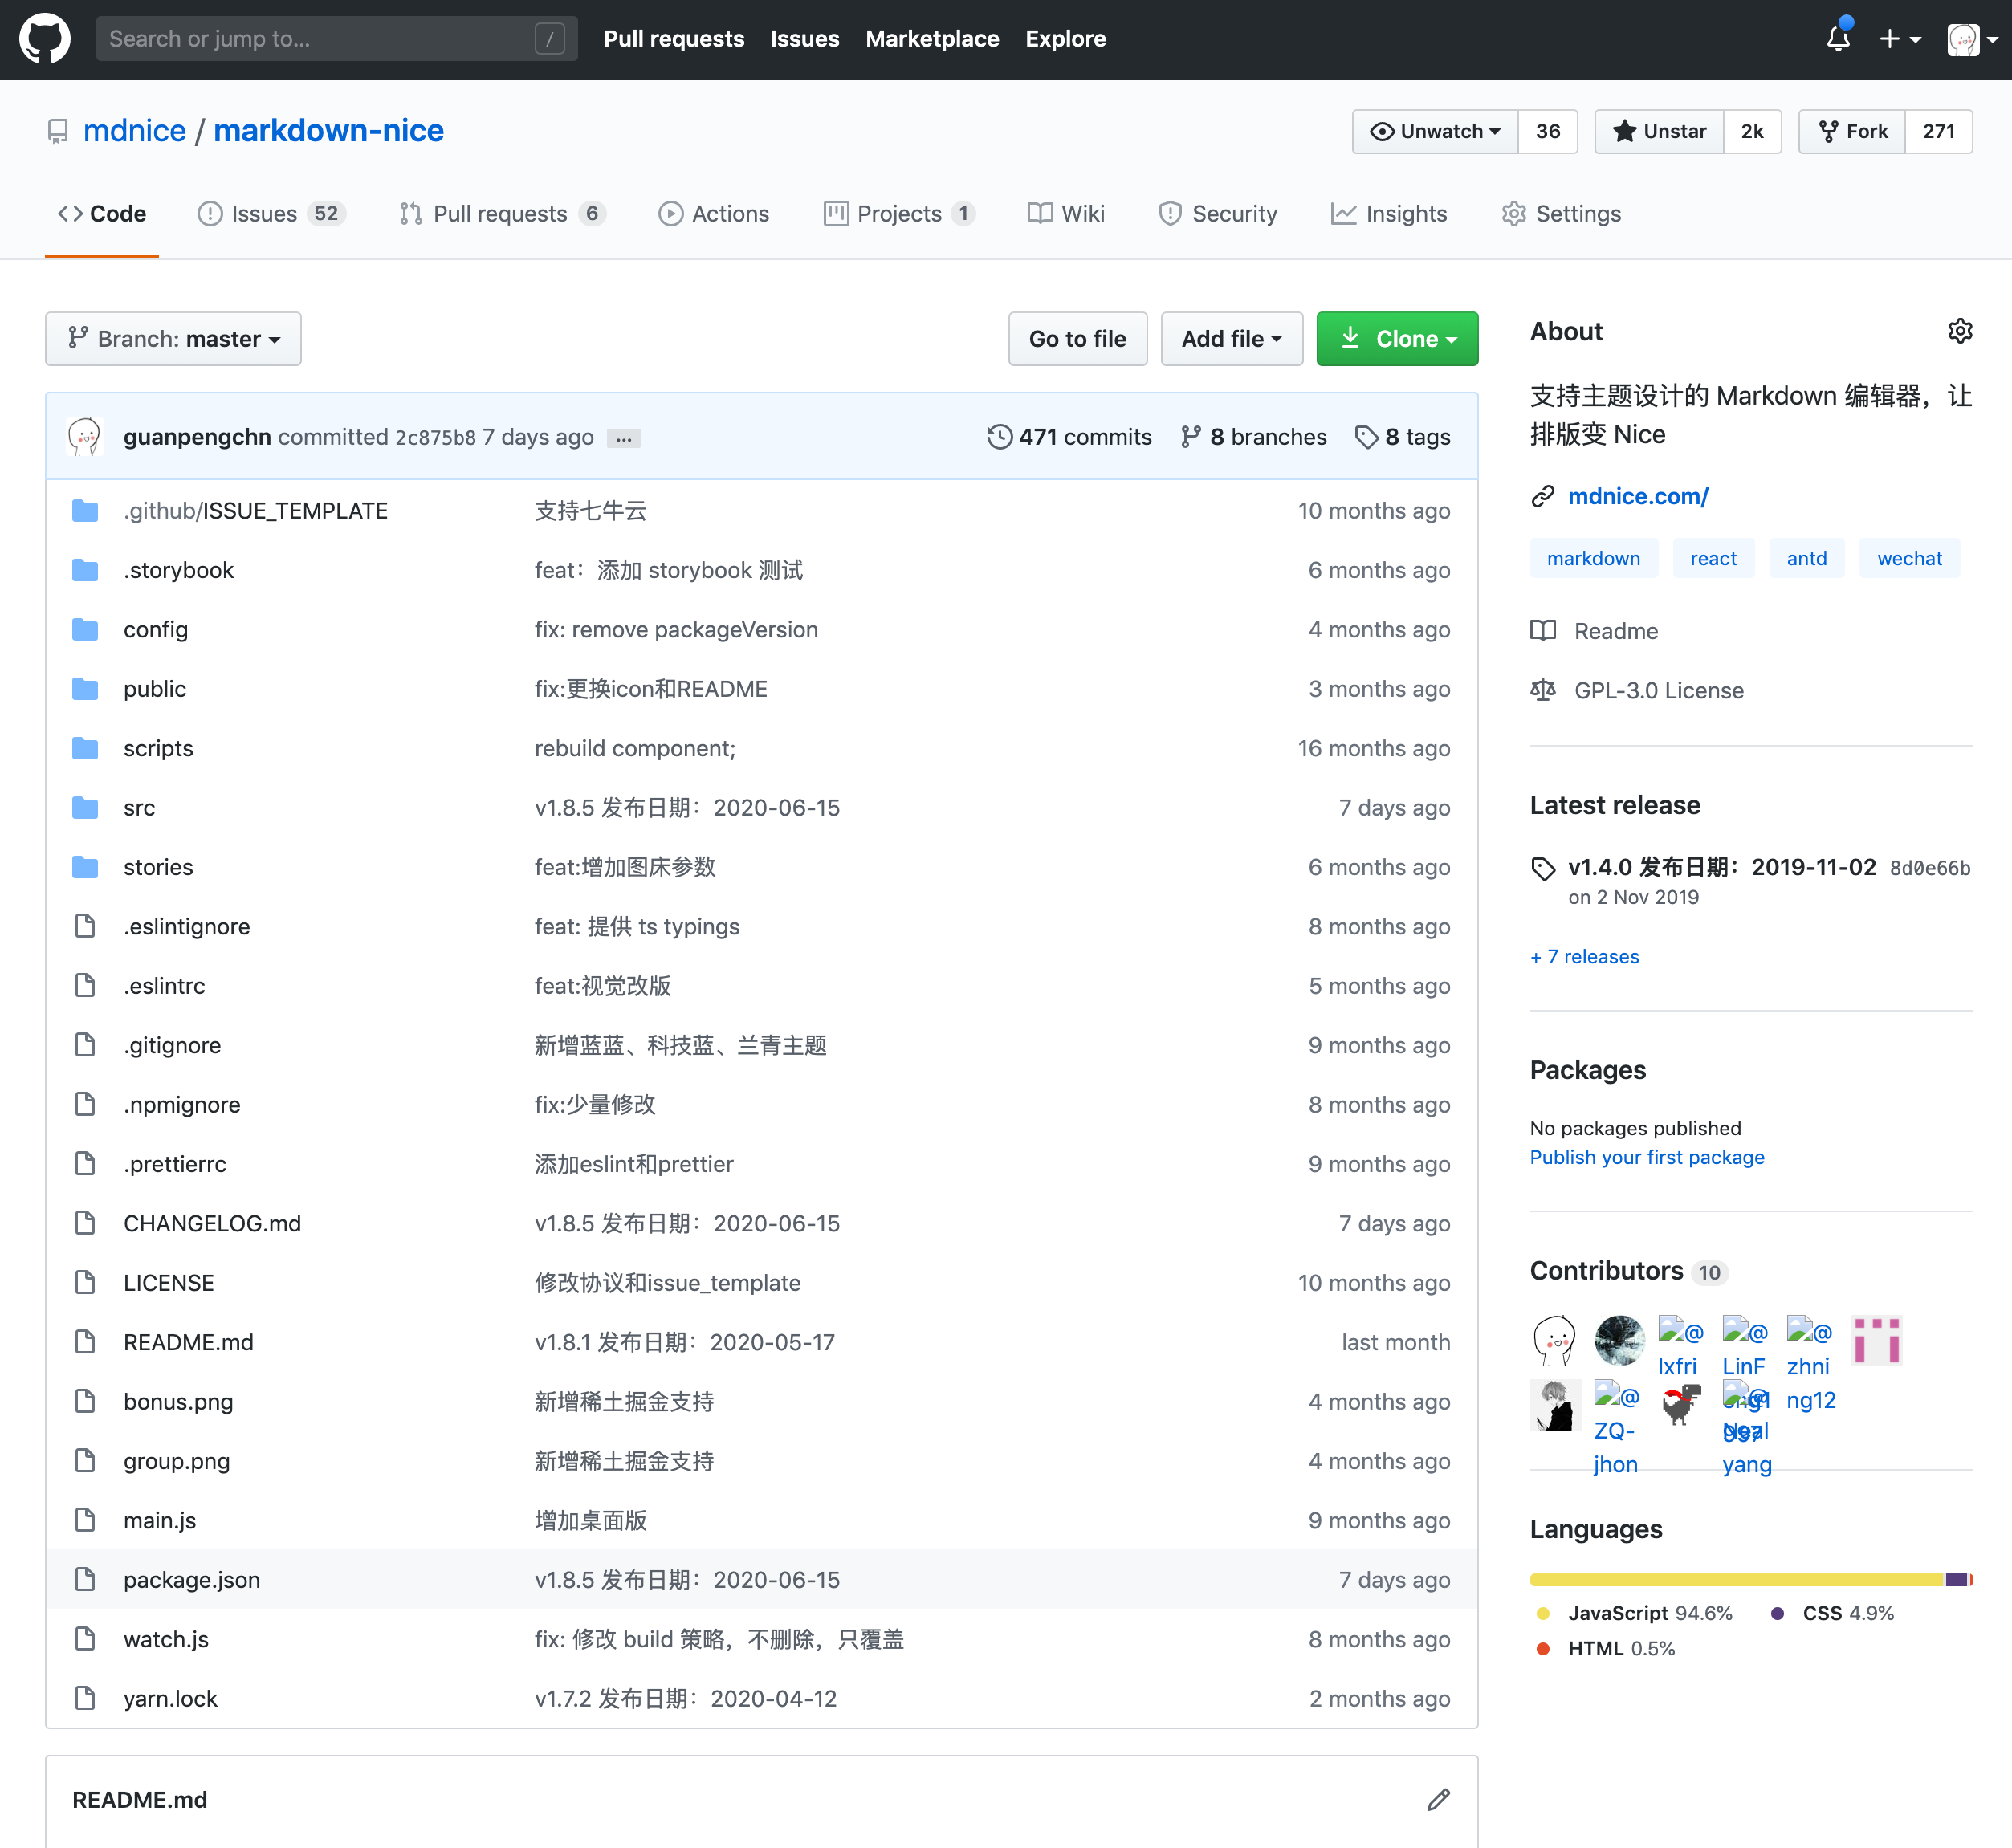Open the green Clone dropdown

click(1397, 339)
